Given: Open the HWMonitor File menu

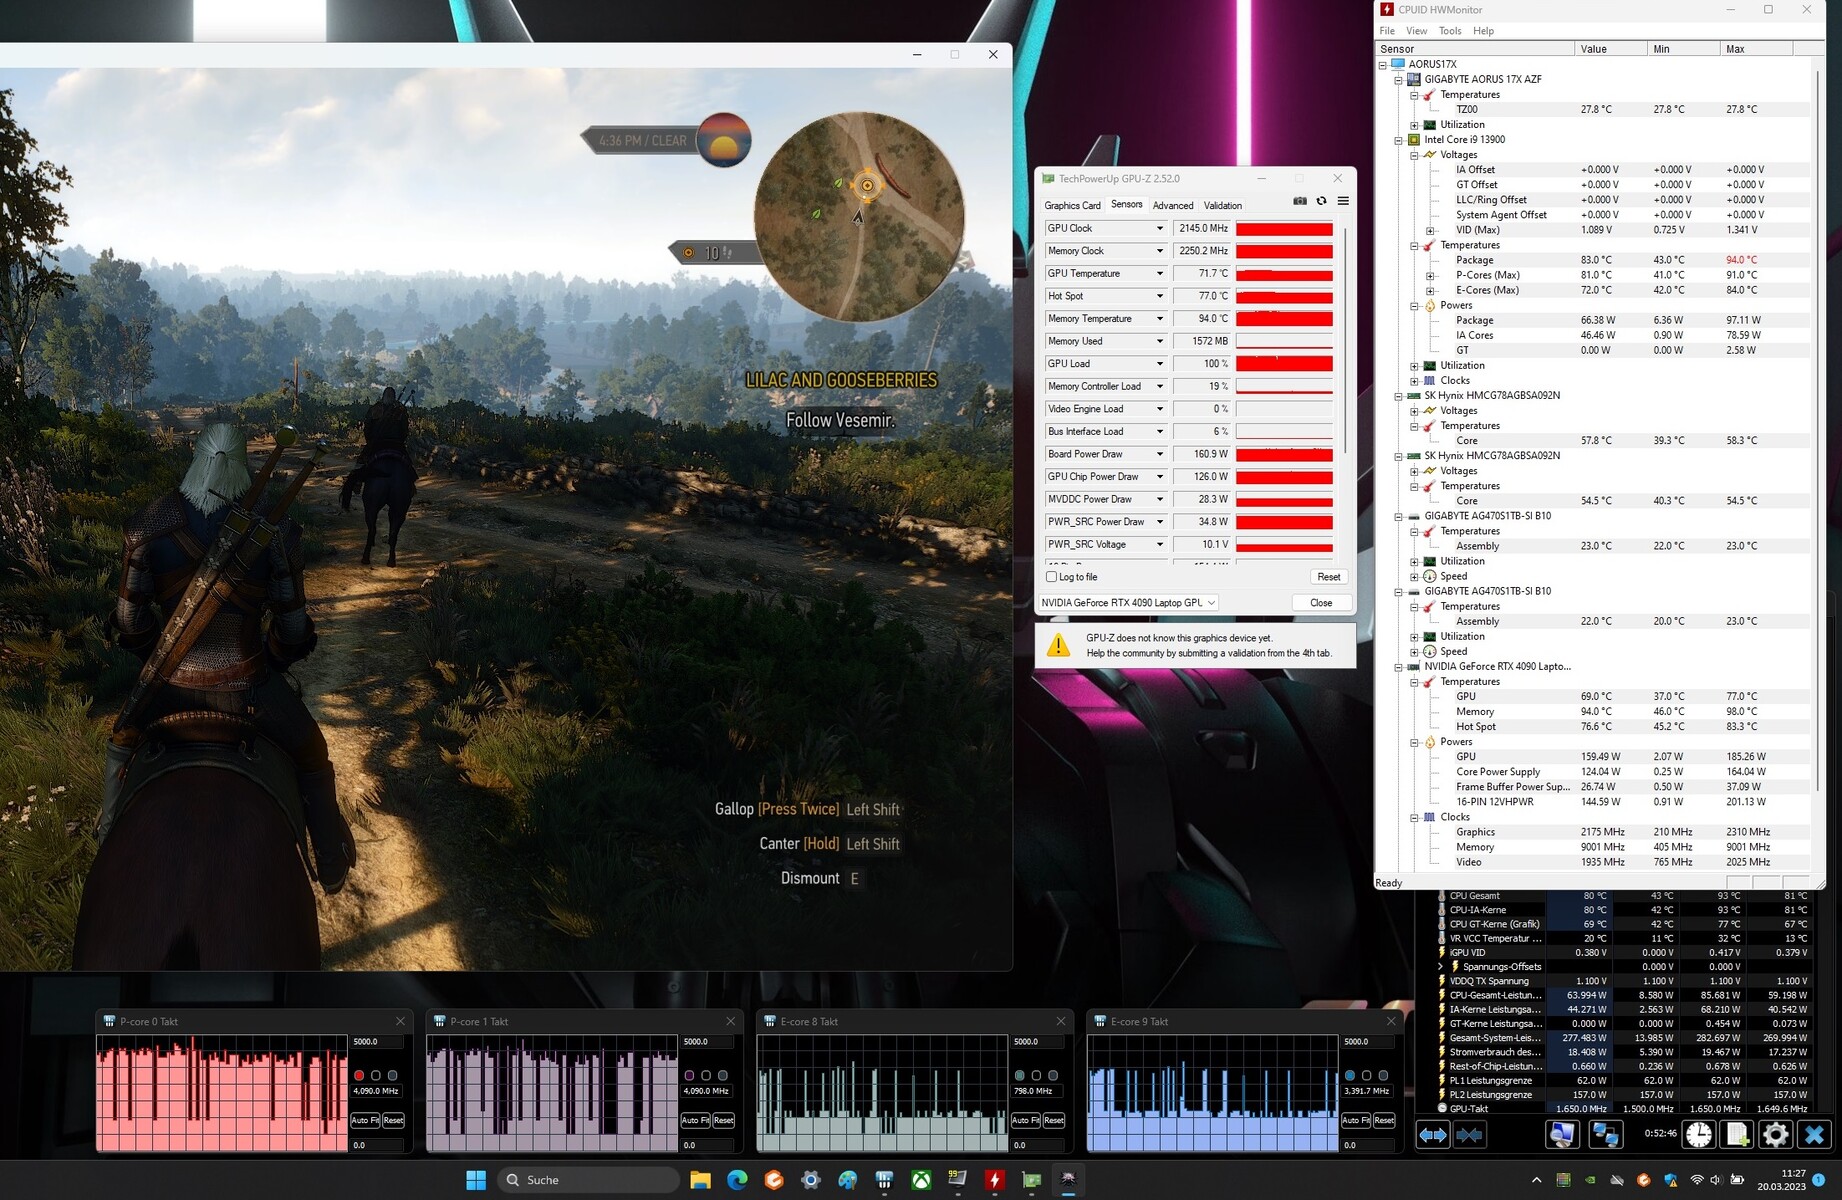Looking at the screenshot, I should point(1387,31).
